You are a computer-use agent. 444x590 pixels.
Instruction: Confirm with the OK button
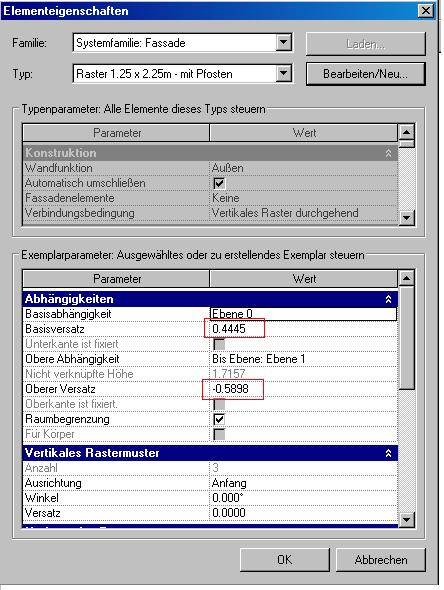(284, 560)
